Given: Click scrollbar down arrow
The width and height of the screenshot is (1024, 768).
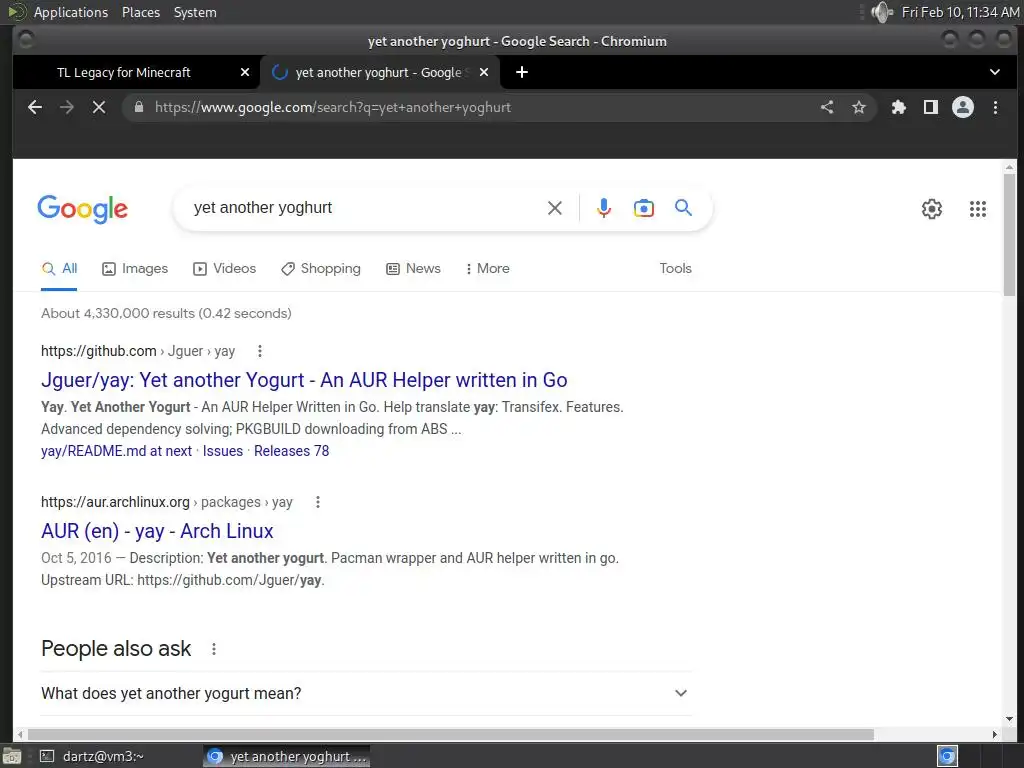Looking at the screenshot, I should click(1010, 719).
